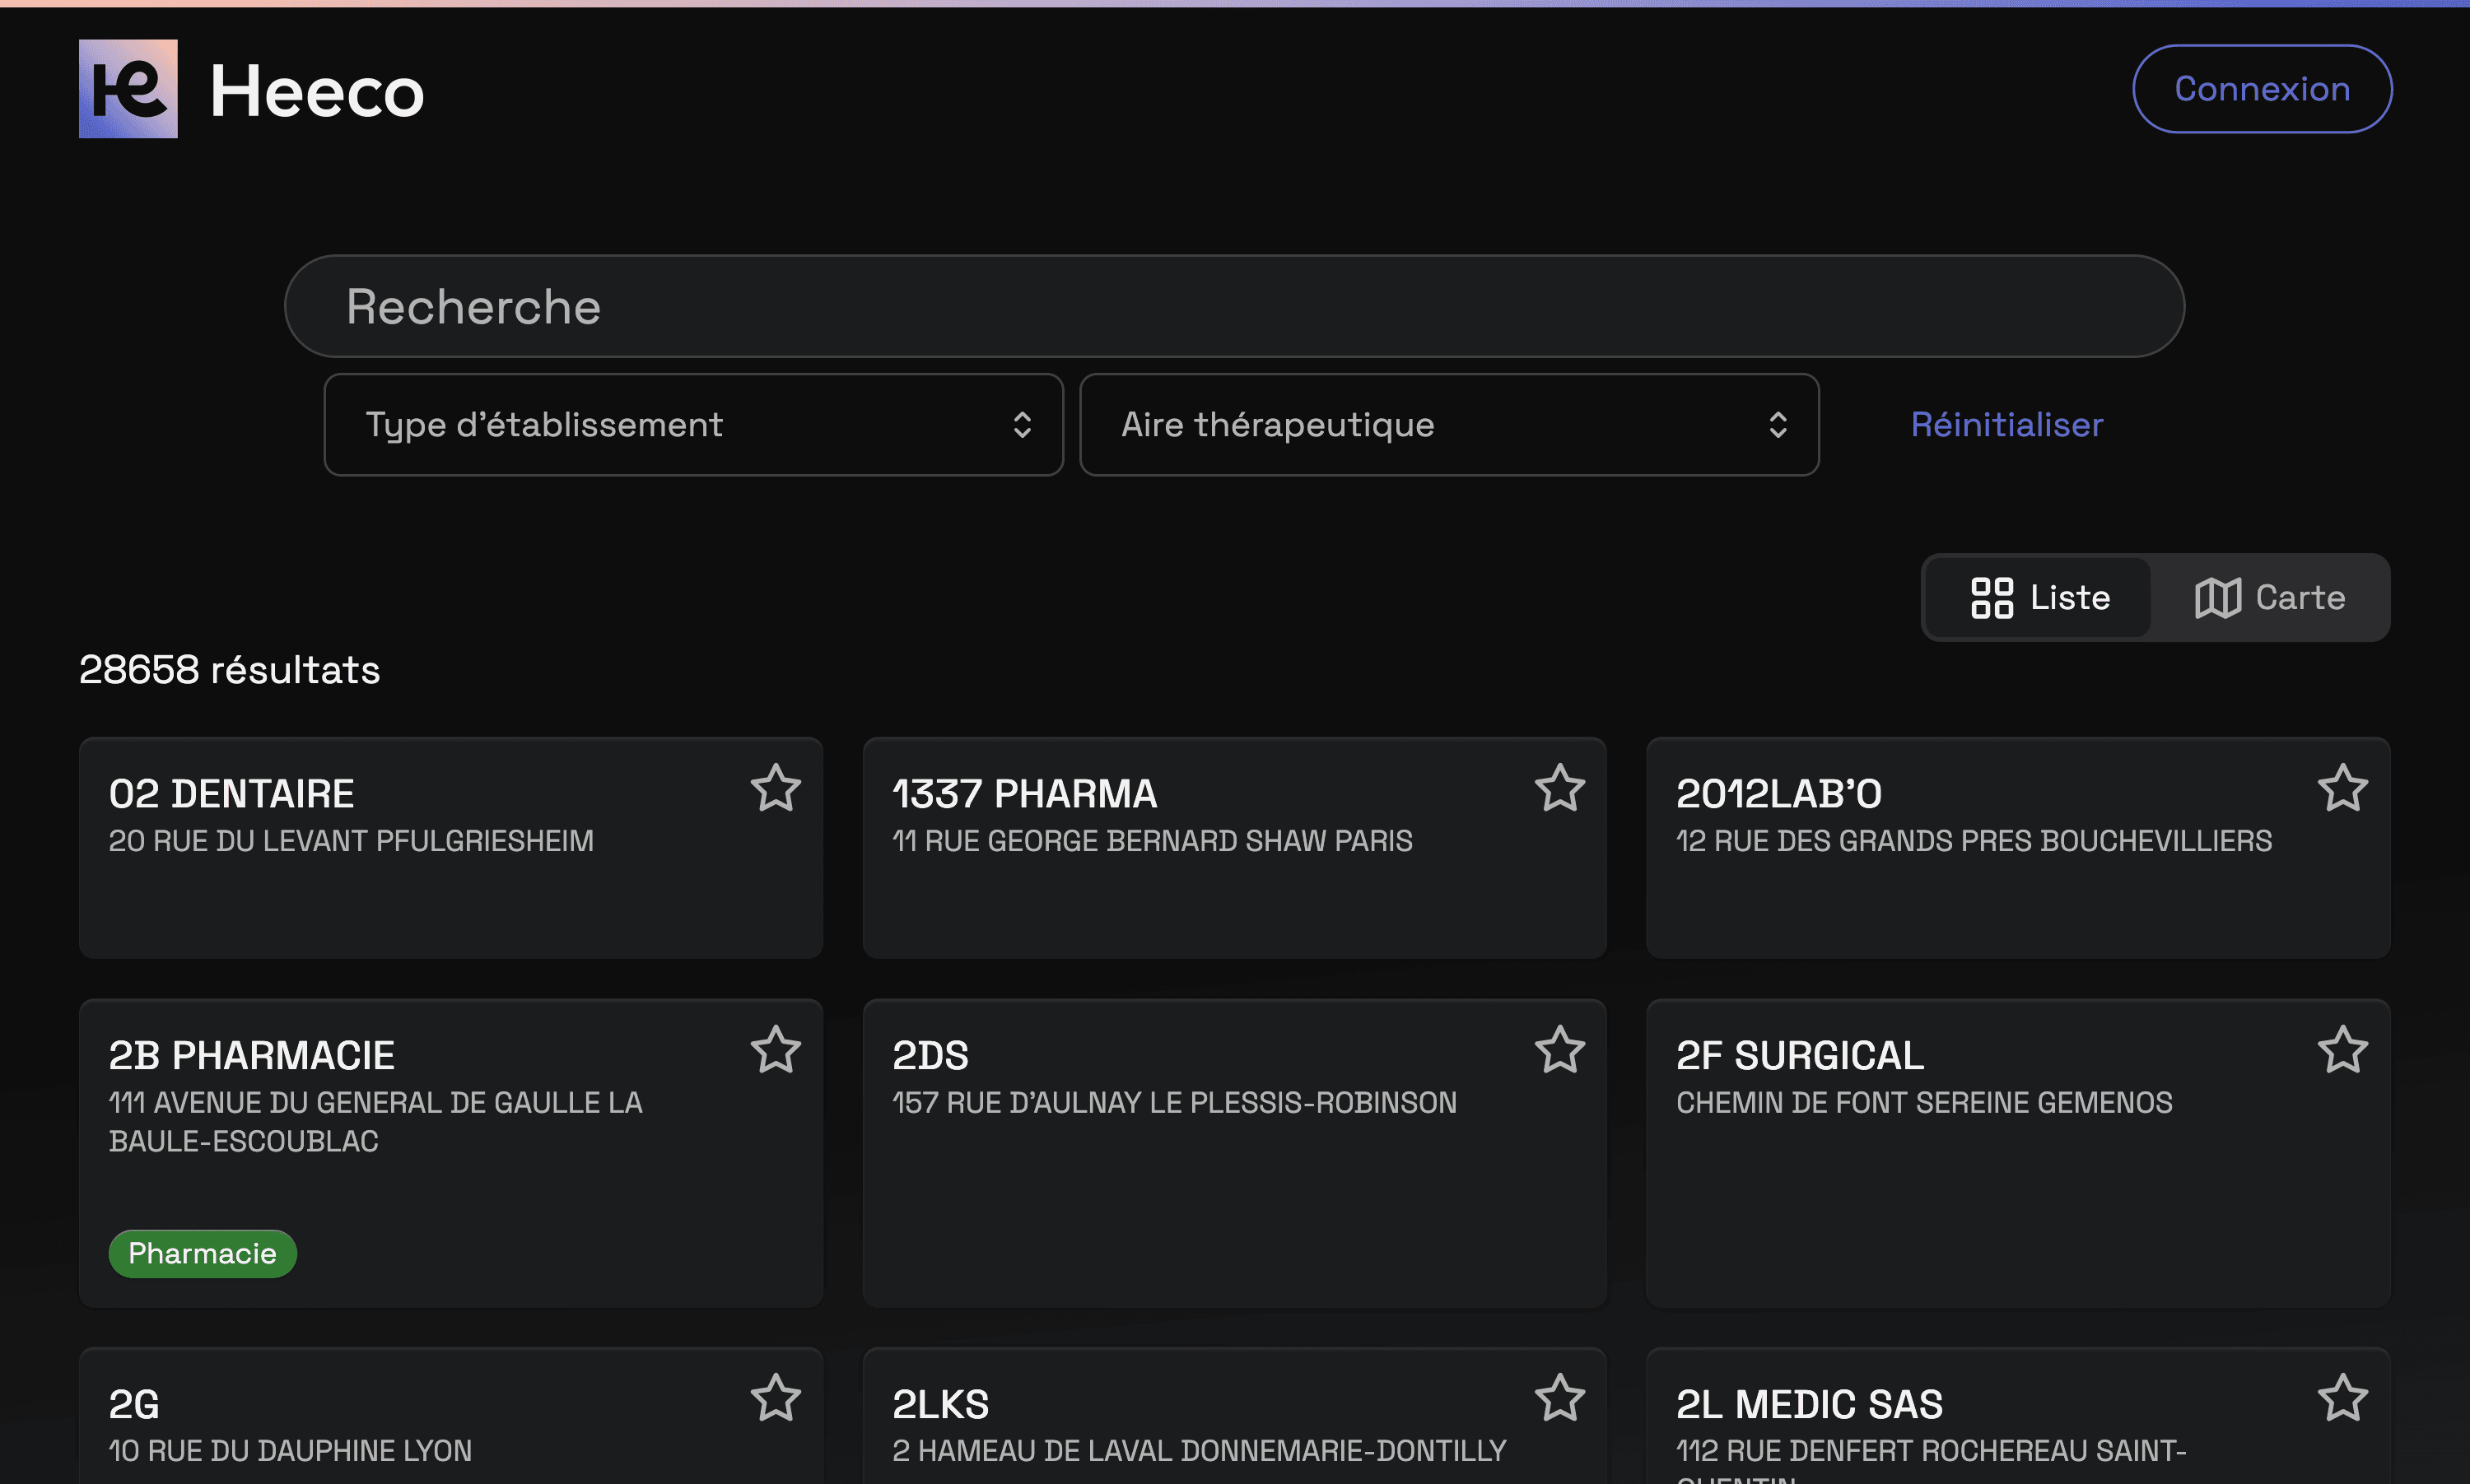2470x1484 pixels.
Task: Open the 2F SURGICAL card title
Action: tap(1800, 1056)
